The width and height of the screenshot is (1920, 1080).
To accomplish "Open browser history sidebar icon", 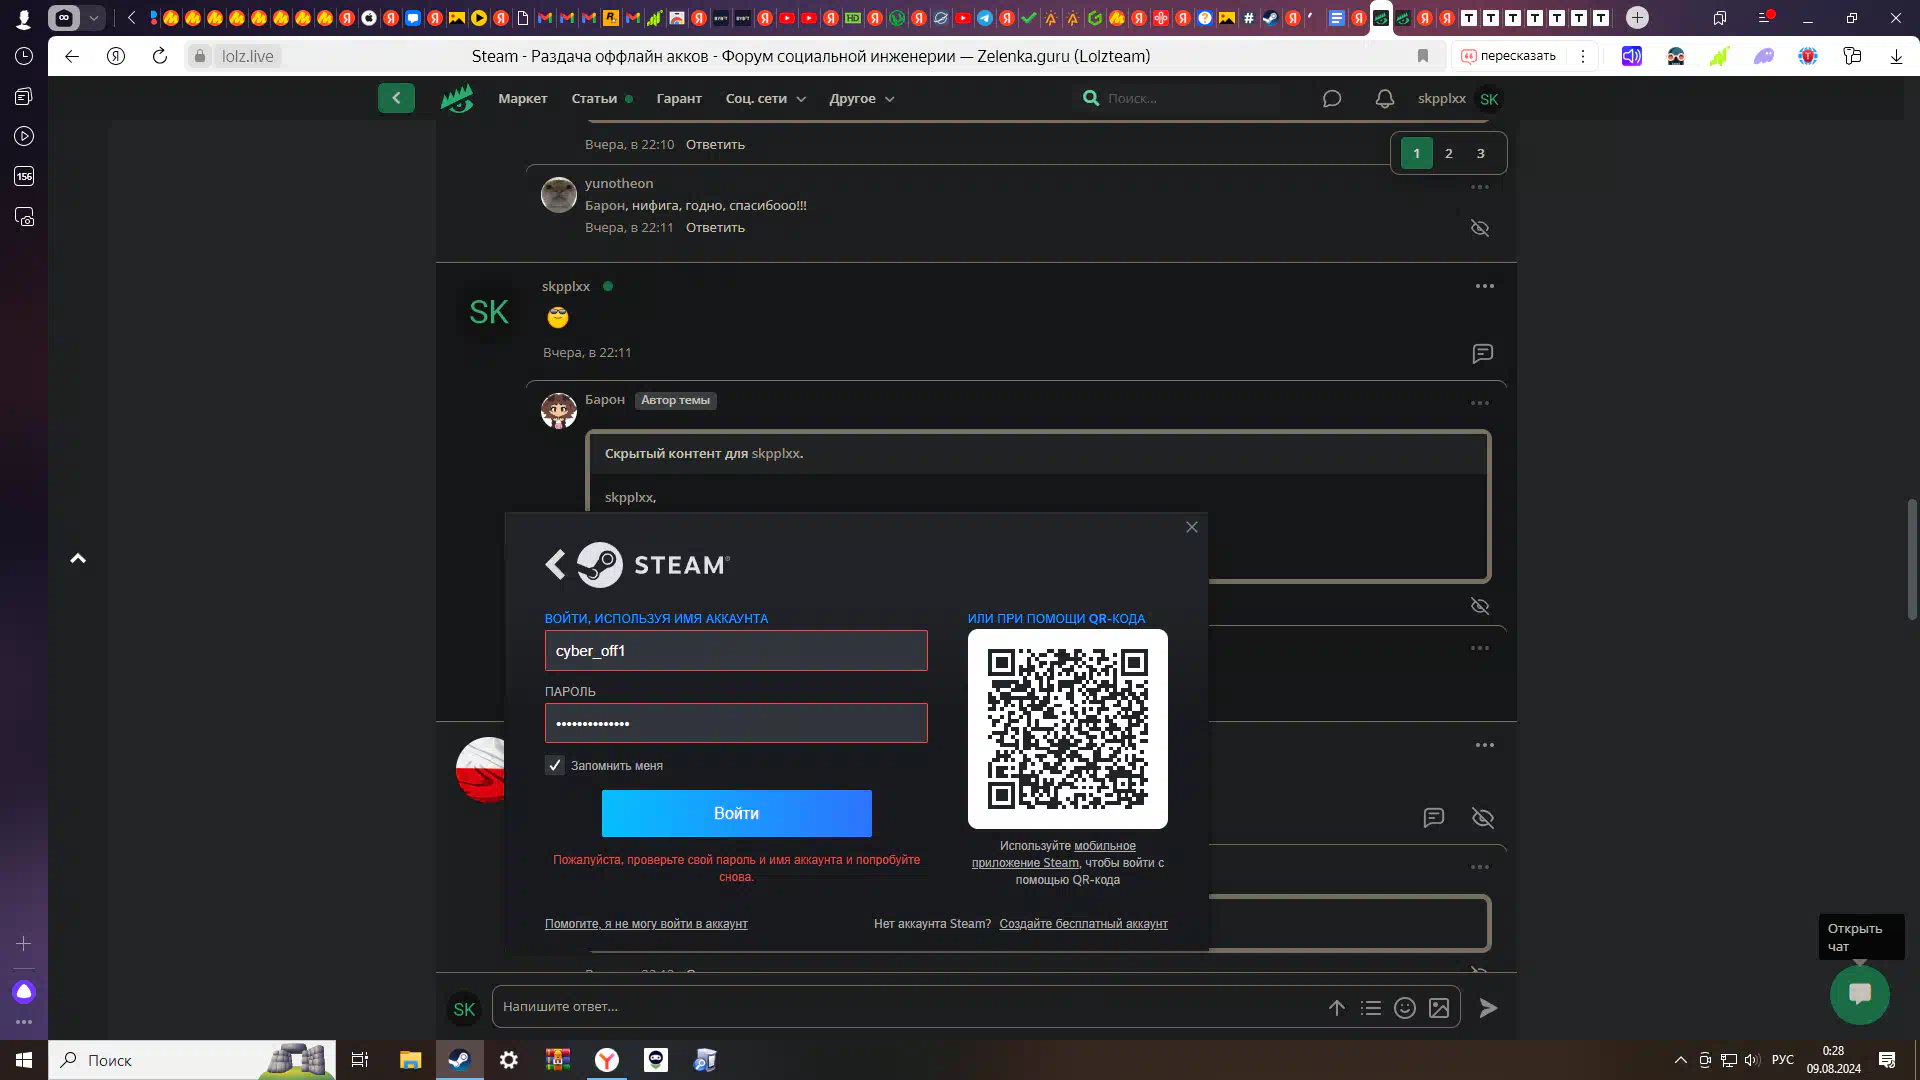I will tap(24, 56).
